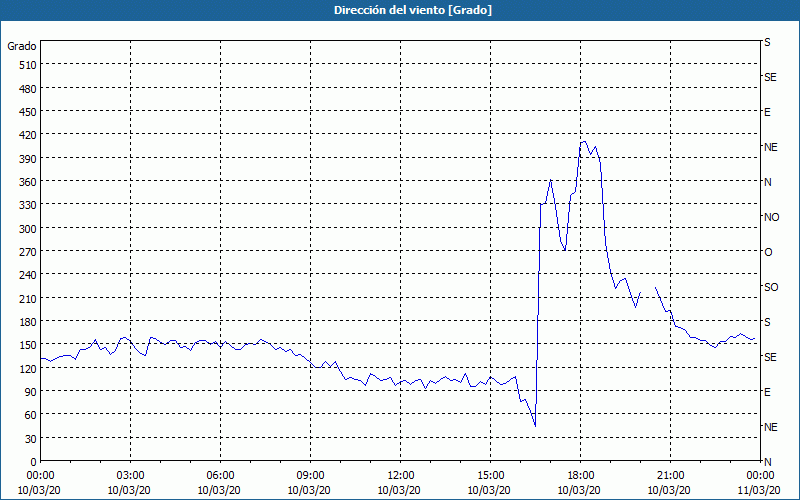Click the 'Grado' unit label on the y-axis
Viewport: 800px width, 500px height.
click(x=22, y=46)
